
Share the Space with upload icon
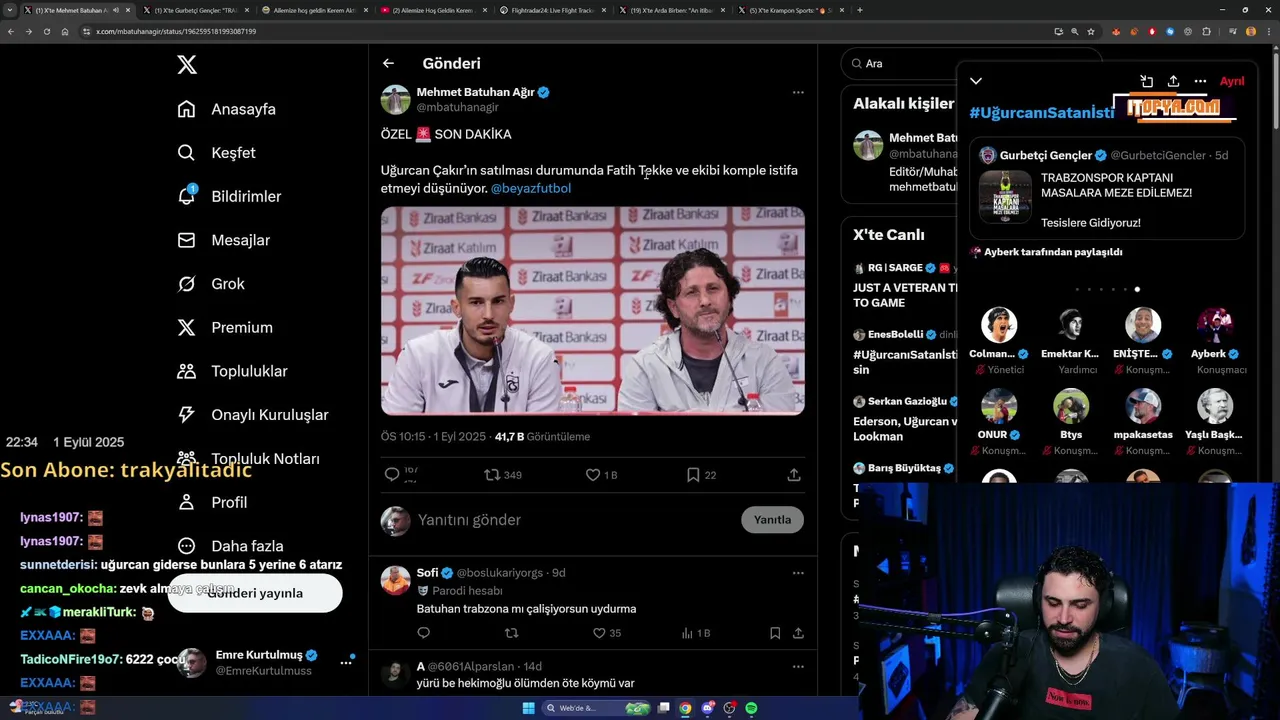(x=1173, y=81)
